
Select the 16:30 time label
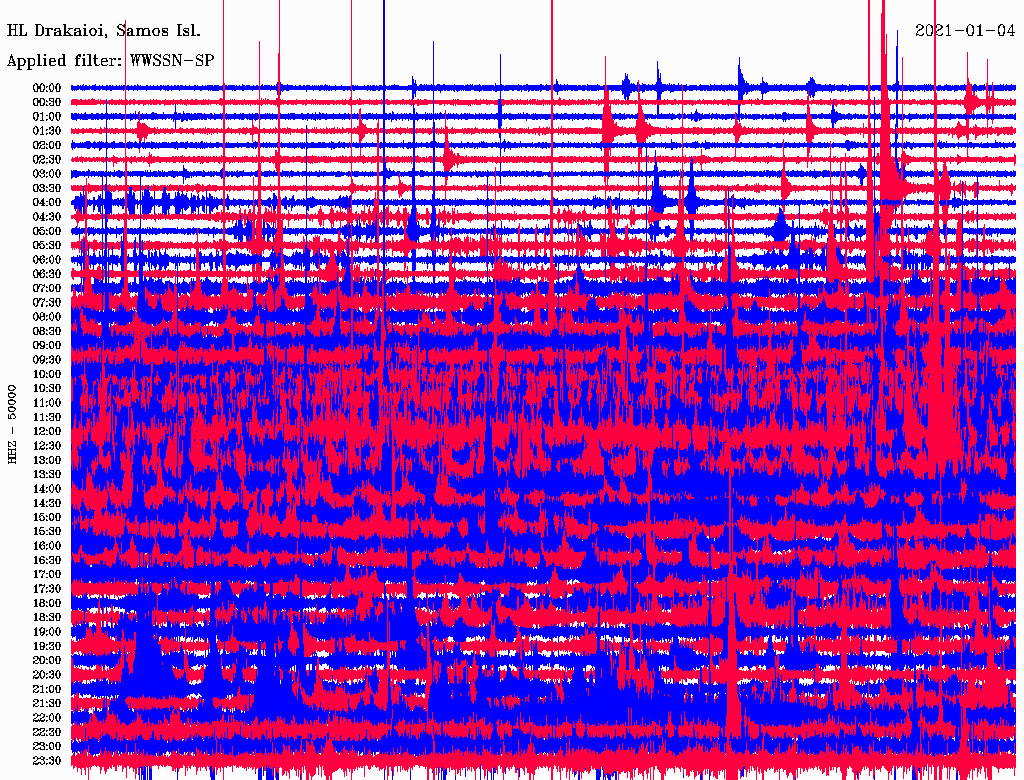(x=46, y=560)
